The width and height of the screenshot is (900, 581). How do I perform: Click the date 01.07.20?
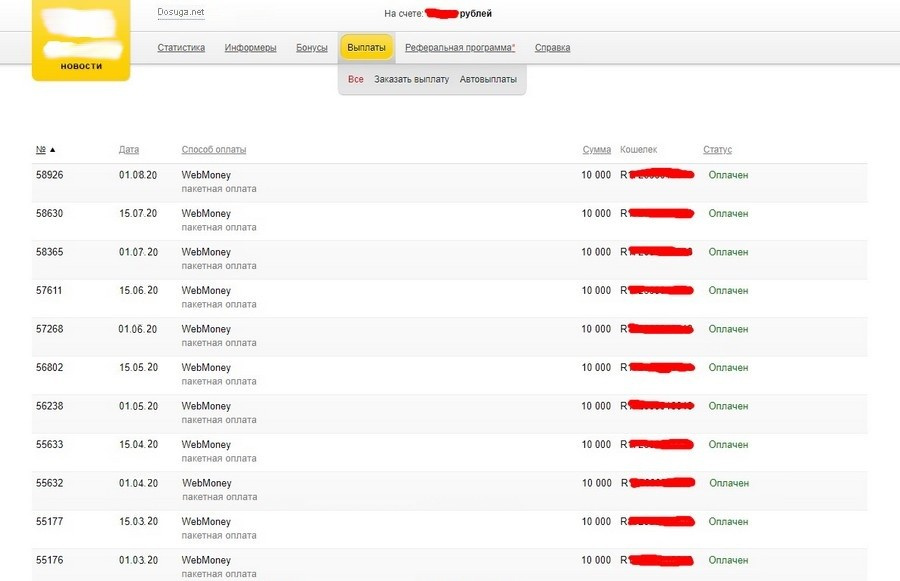point(138,251)
